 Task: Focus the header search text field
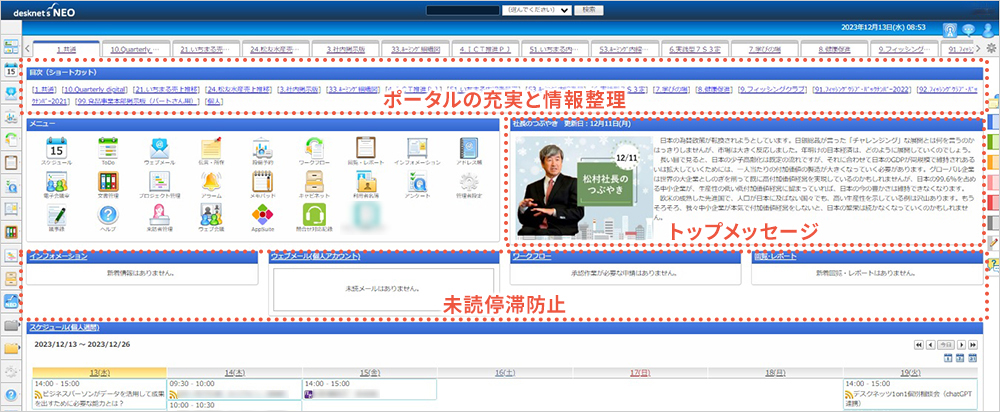point(462,10)
